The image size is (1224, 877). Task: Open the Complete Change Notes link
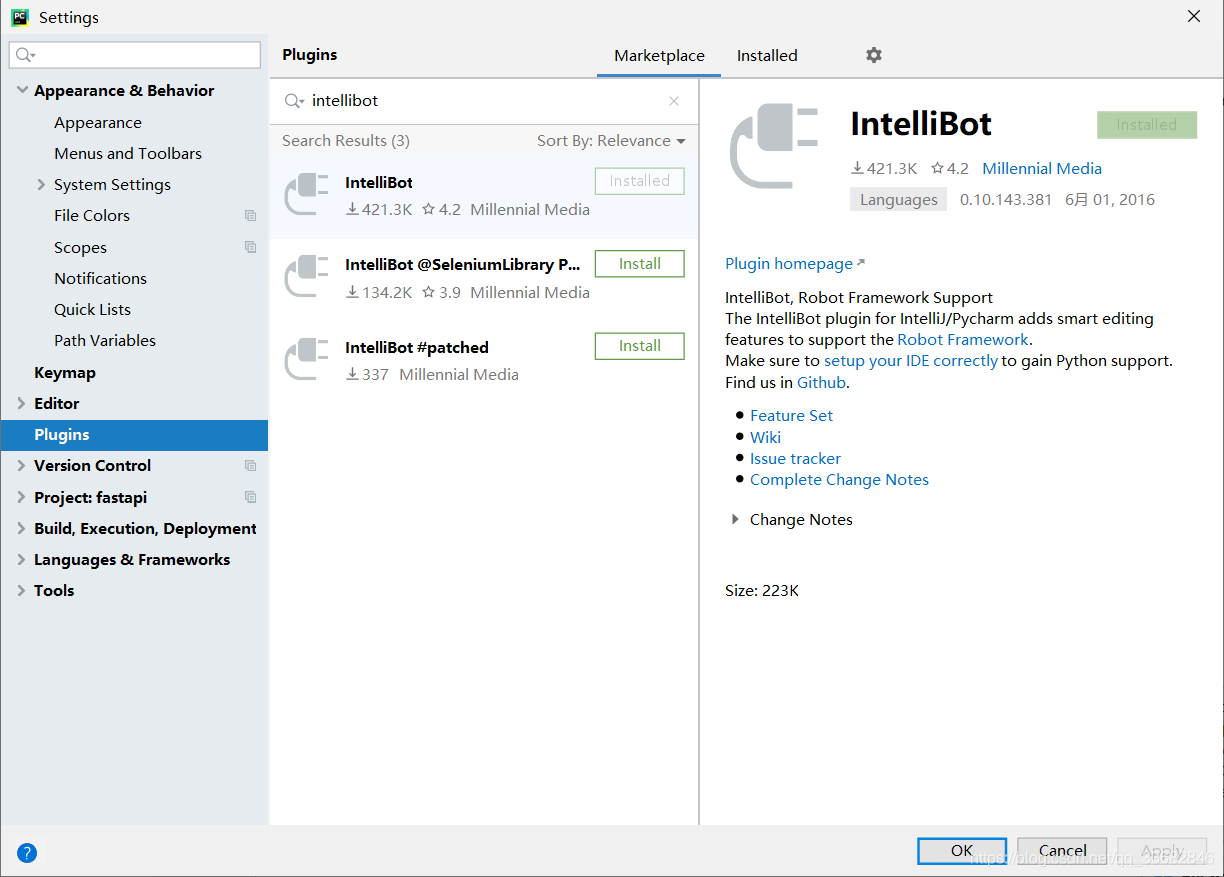pos(839,480)
